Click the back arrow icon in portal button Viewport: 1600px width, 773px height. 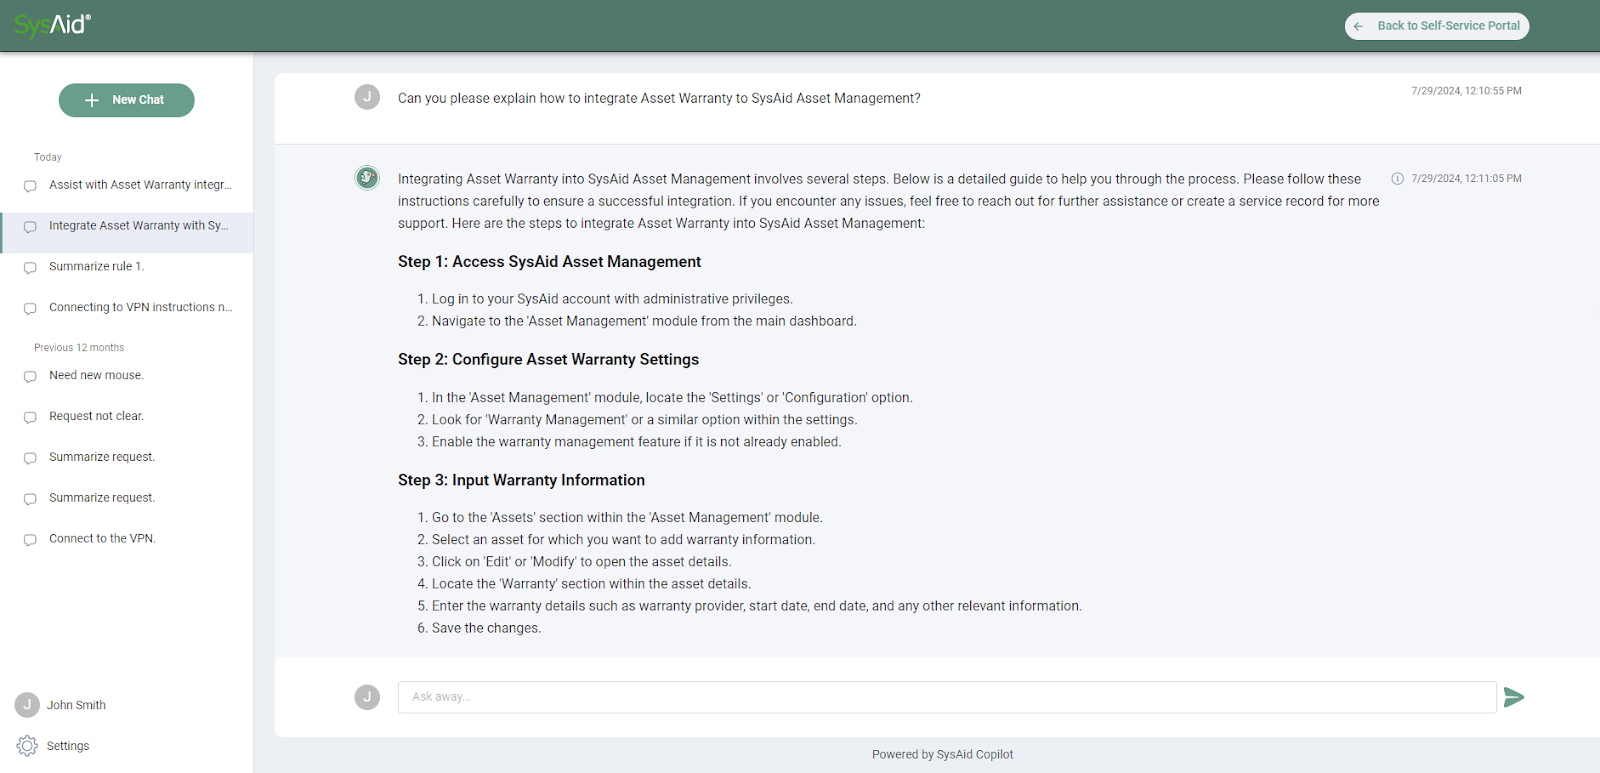(1358, 27)
